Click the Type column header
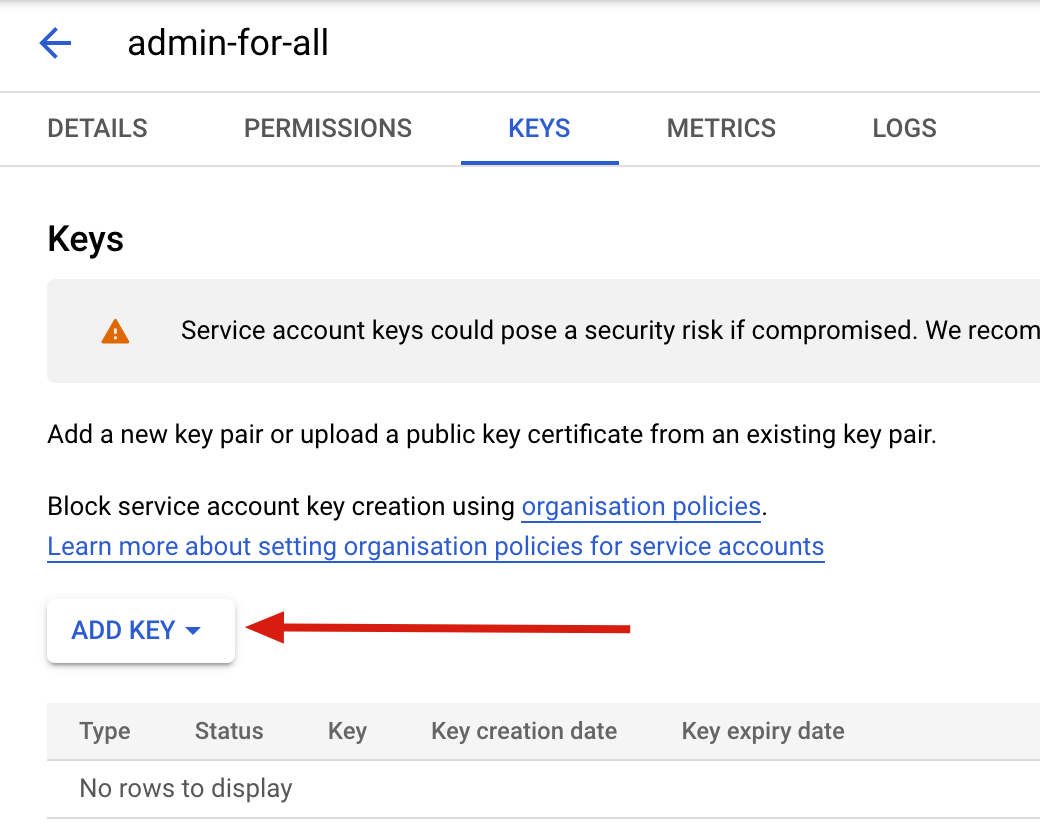Viewport: 1040px width, 828px height. tap(105, 731)
